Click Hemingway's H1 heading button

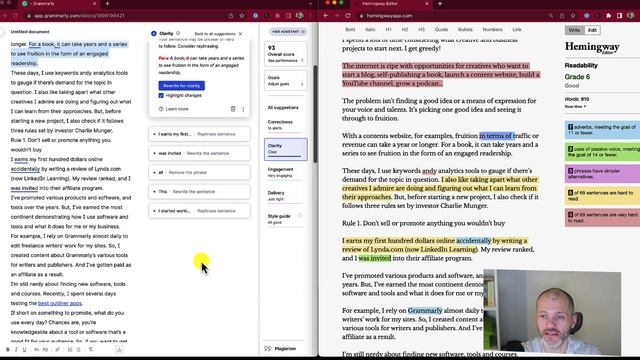[x=389, y=29]
